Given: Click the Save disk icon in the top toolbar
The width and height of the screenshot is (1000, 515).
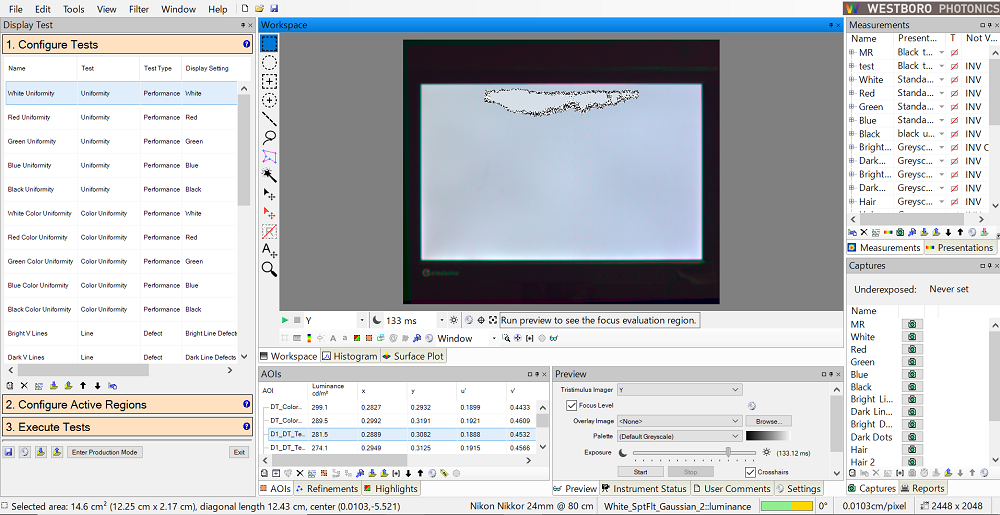Looking at the screenshot, I should (274, 9).
